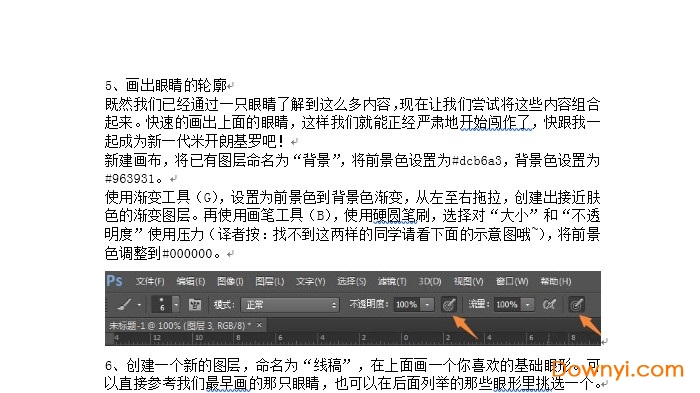
Task: Click the 模式: label text
Action: [224, 305]
